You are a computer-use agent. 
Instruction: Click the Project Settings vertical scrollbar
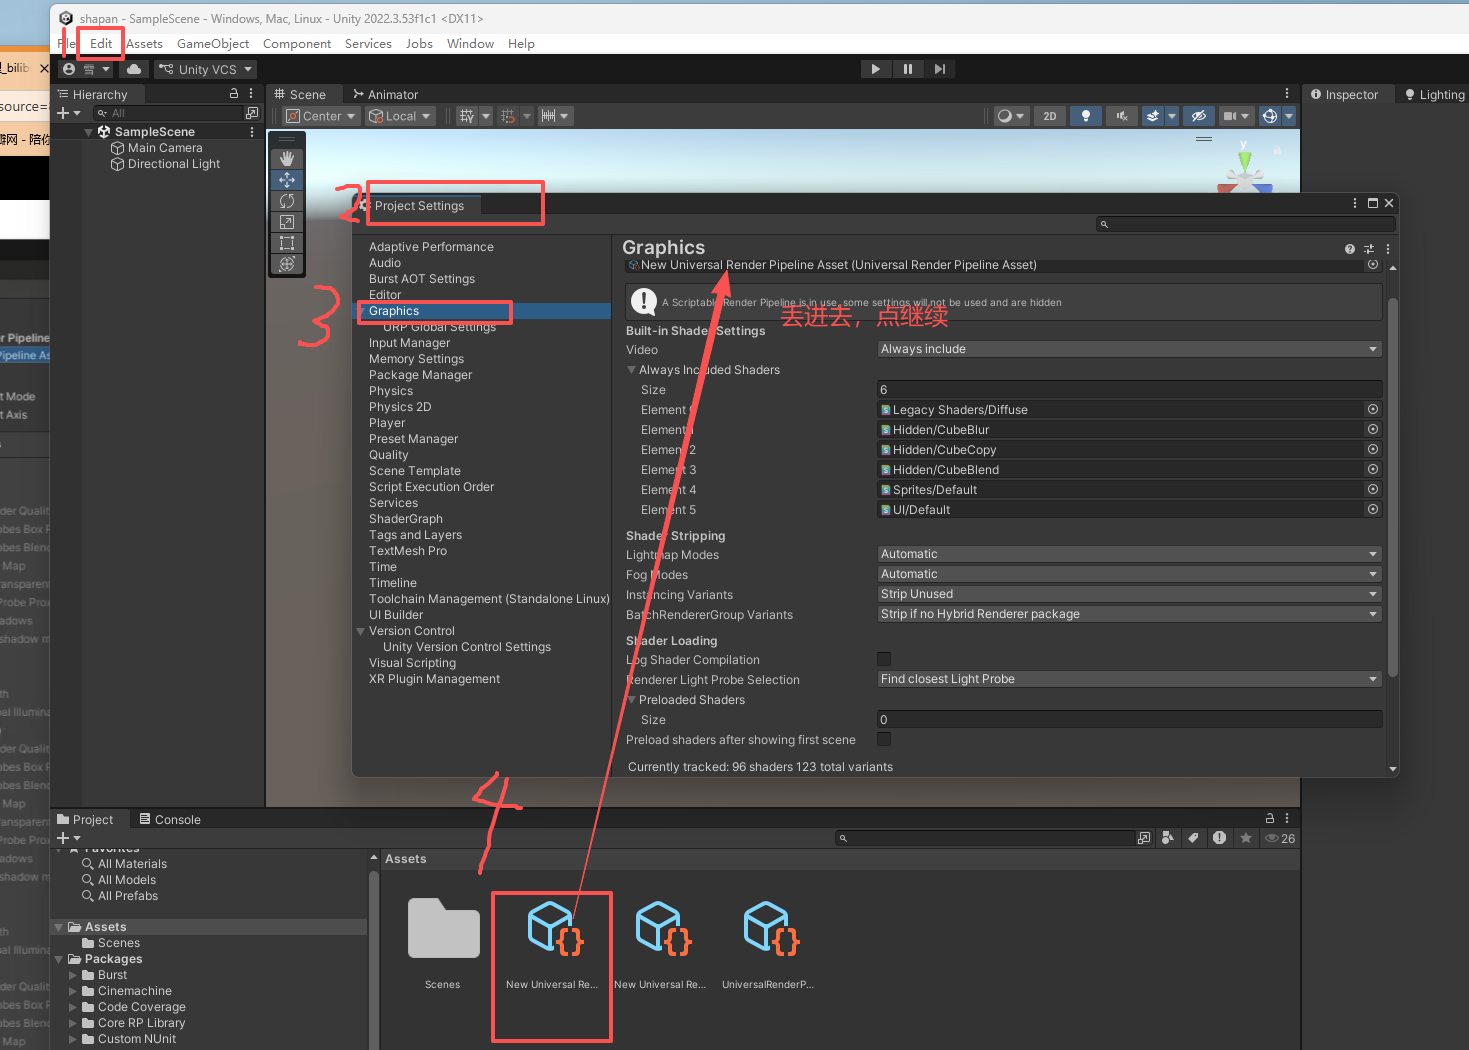[1393, 487]
